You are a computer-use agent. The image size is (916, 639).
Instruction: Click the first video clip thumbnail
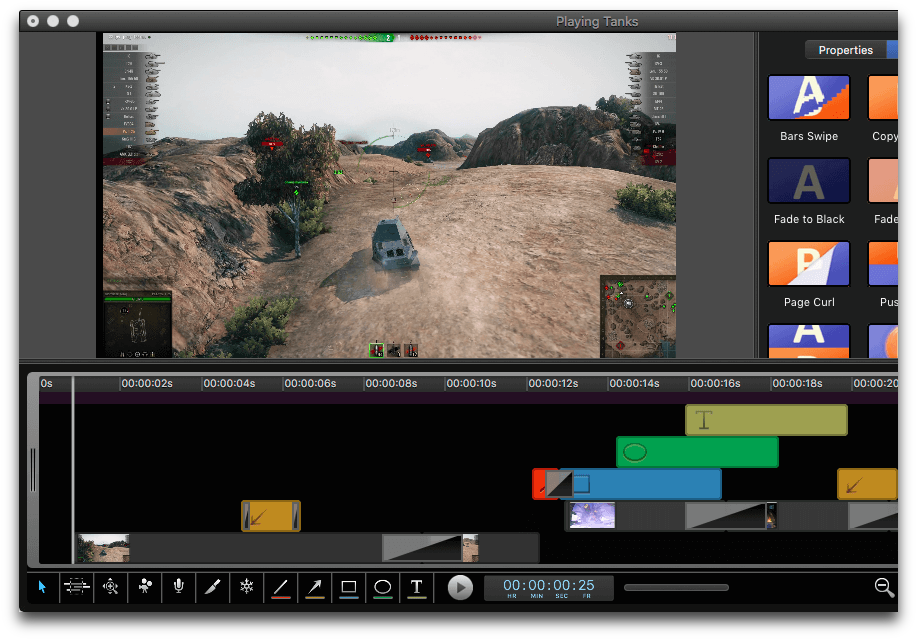click(104, 548)
